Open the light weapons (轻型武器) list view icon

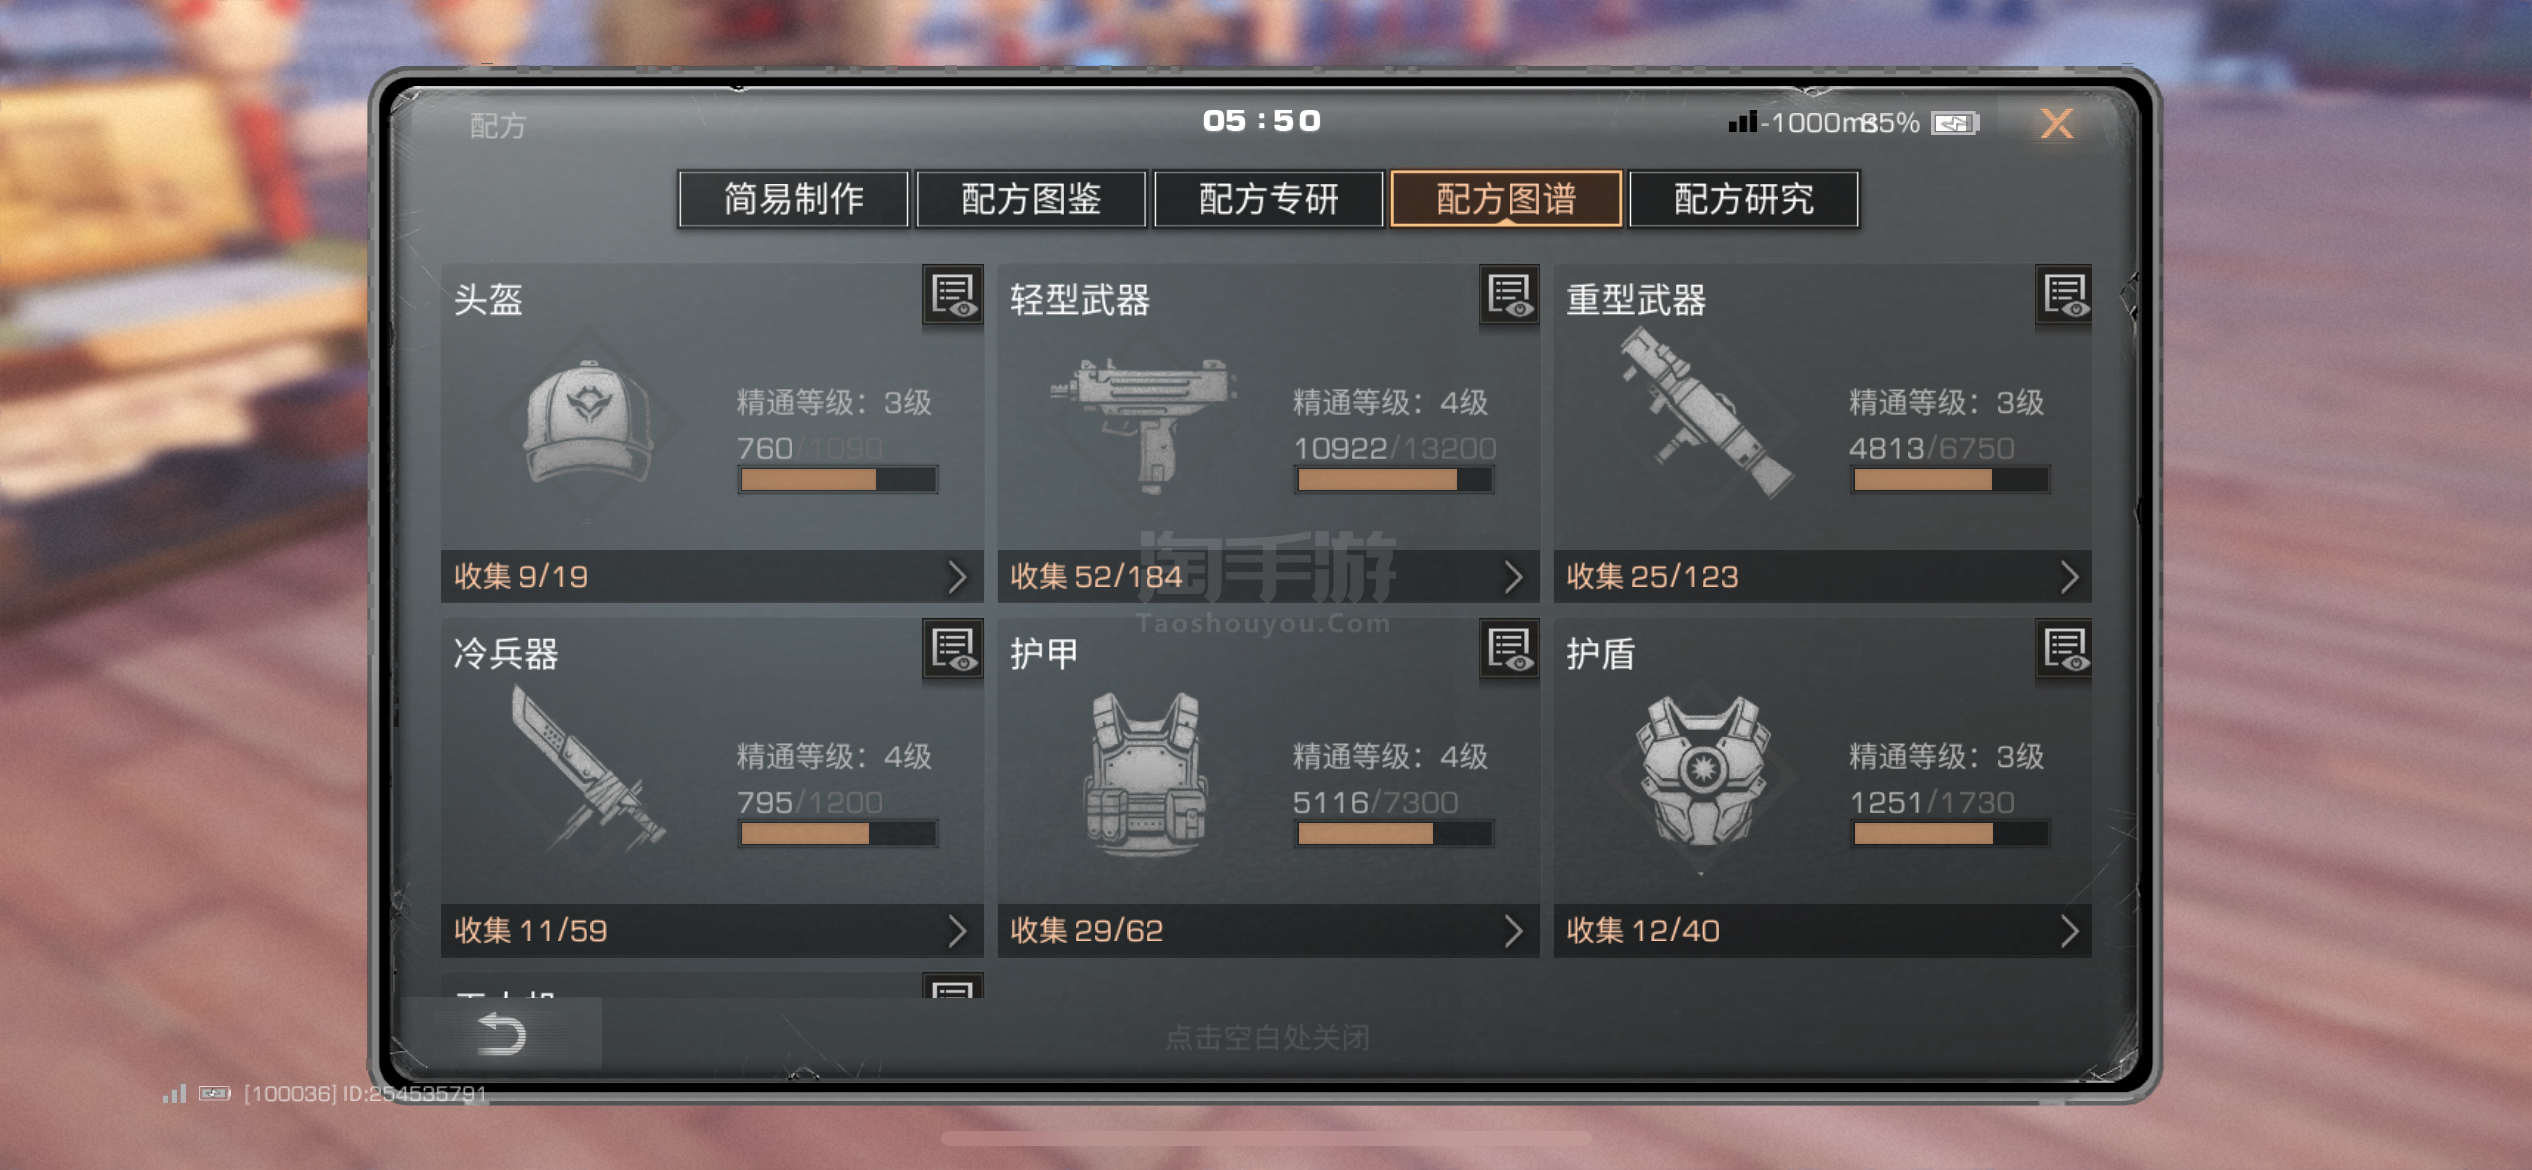(1509, 296)
